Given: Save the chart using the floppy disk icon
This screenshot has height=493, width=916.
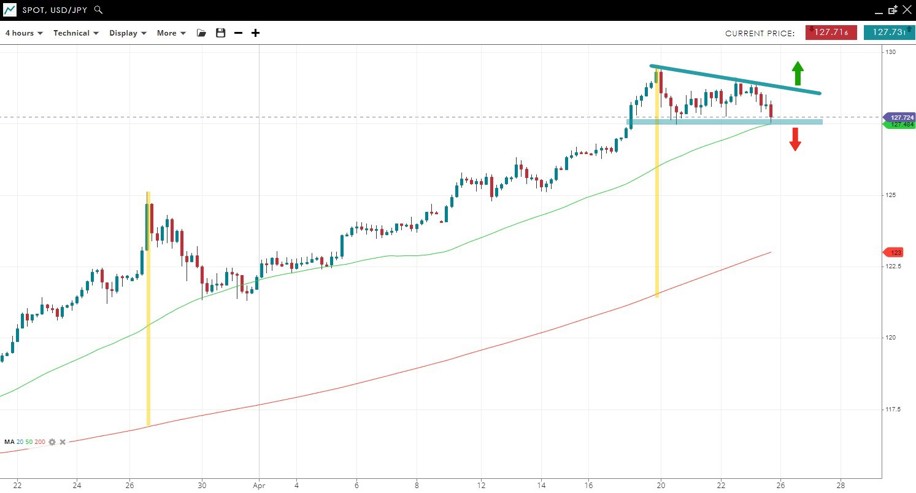Looking at the screenshot, I should coord(220,33).
